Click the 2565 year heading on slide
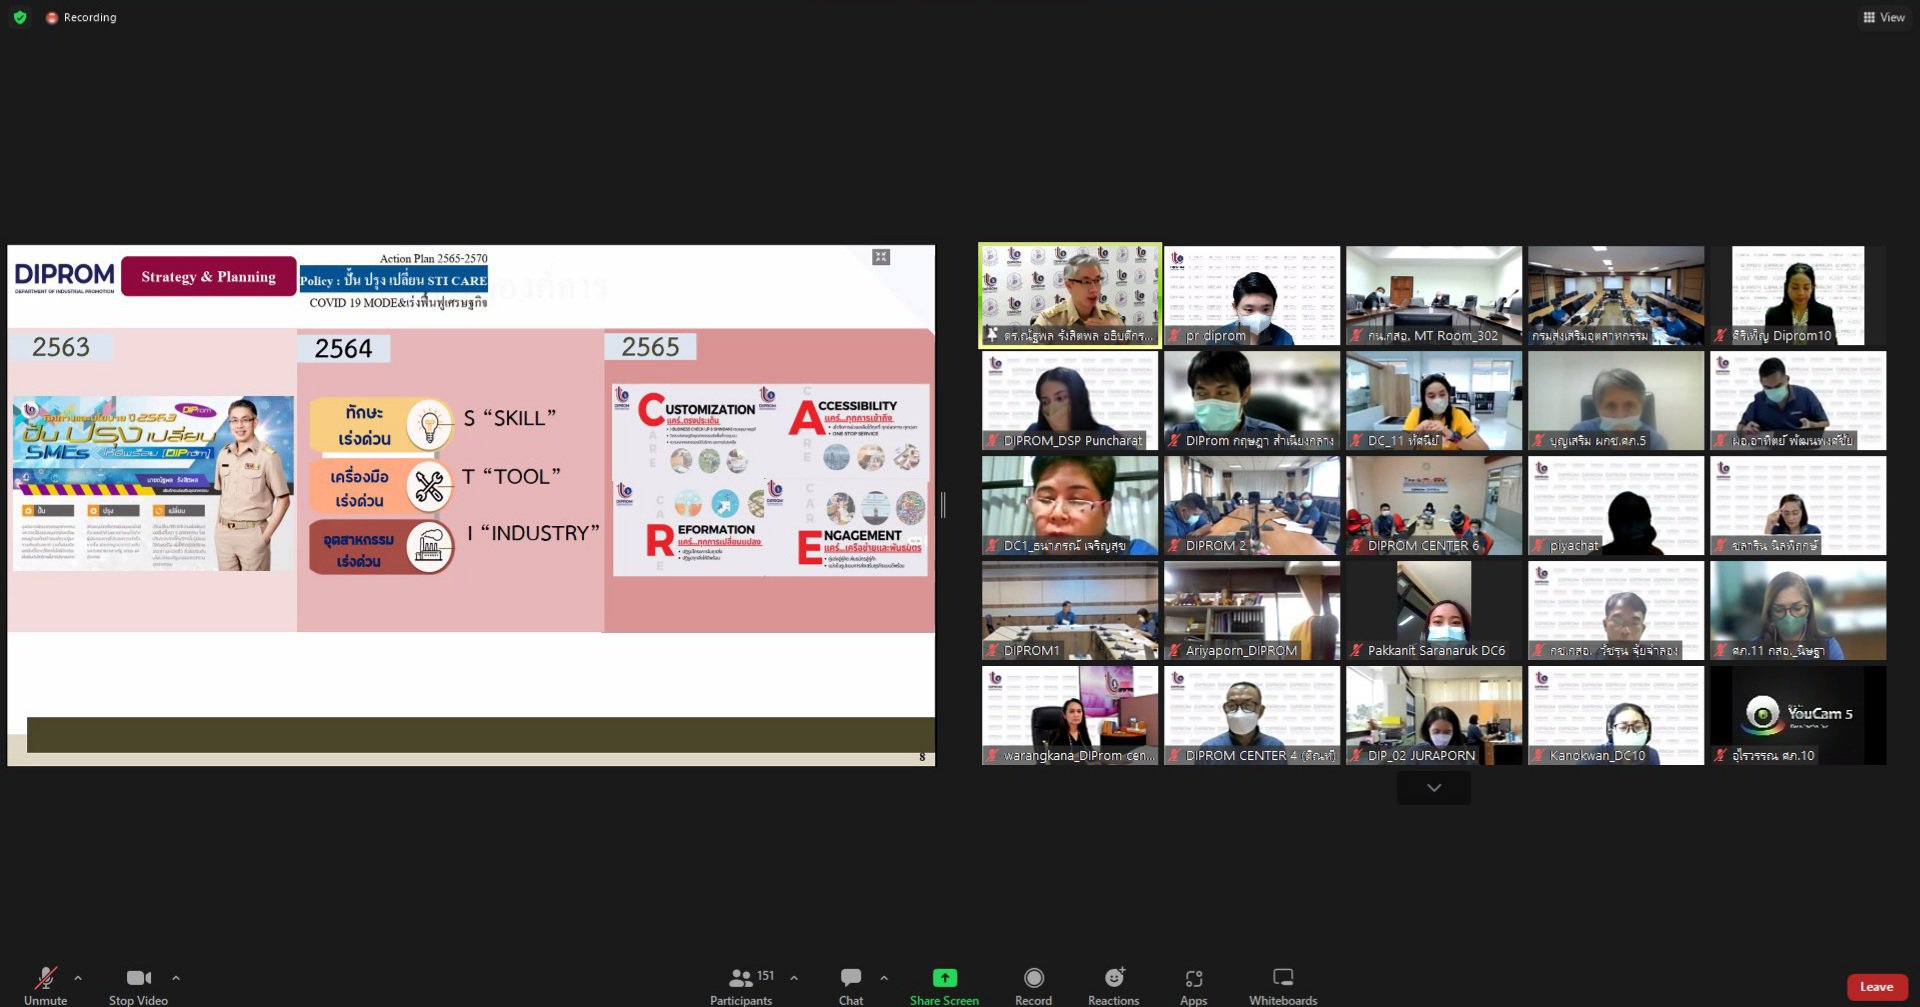The image size is (1920, 1007). tap(650, 347)
